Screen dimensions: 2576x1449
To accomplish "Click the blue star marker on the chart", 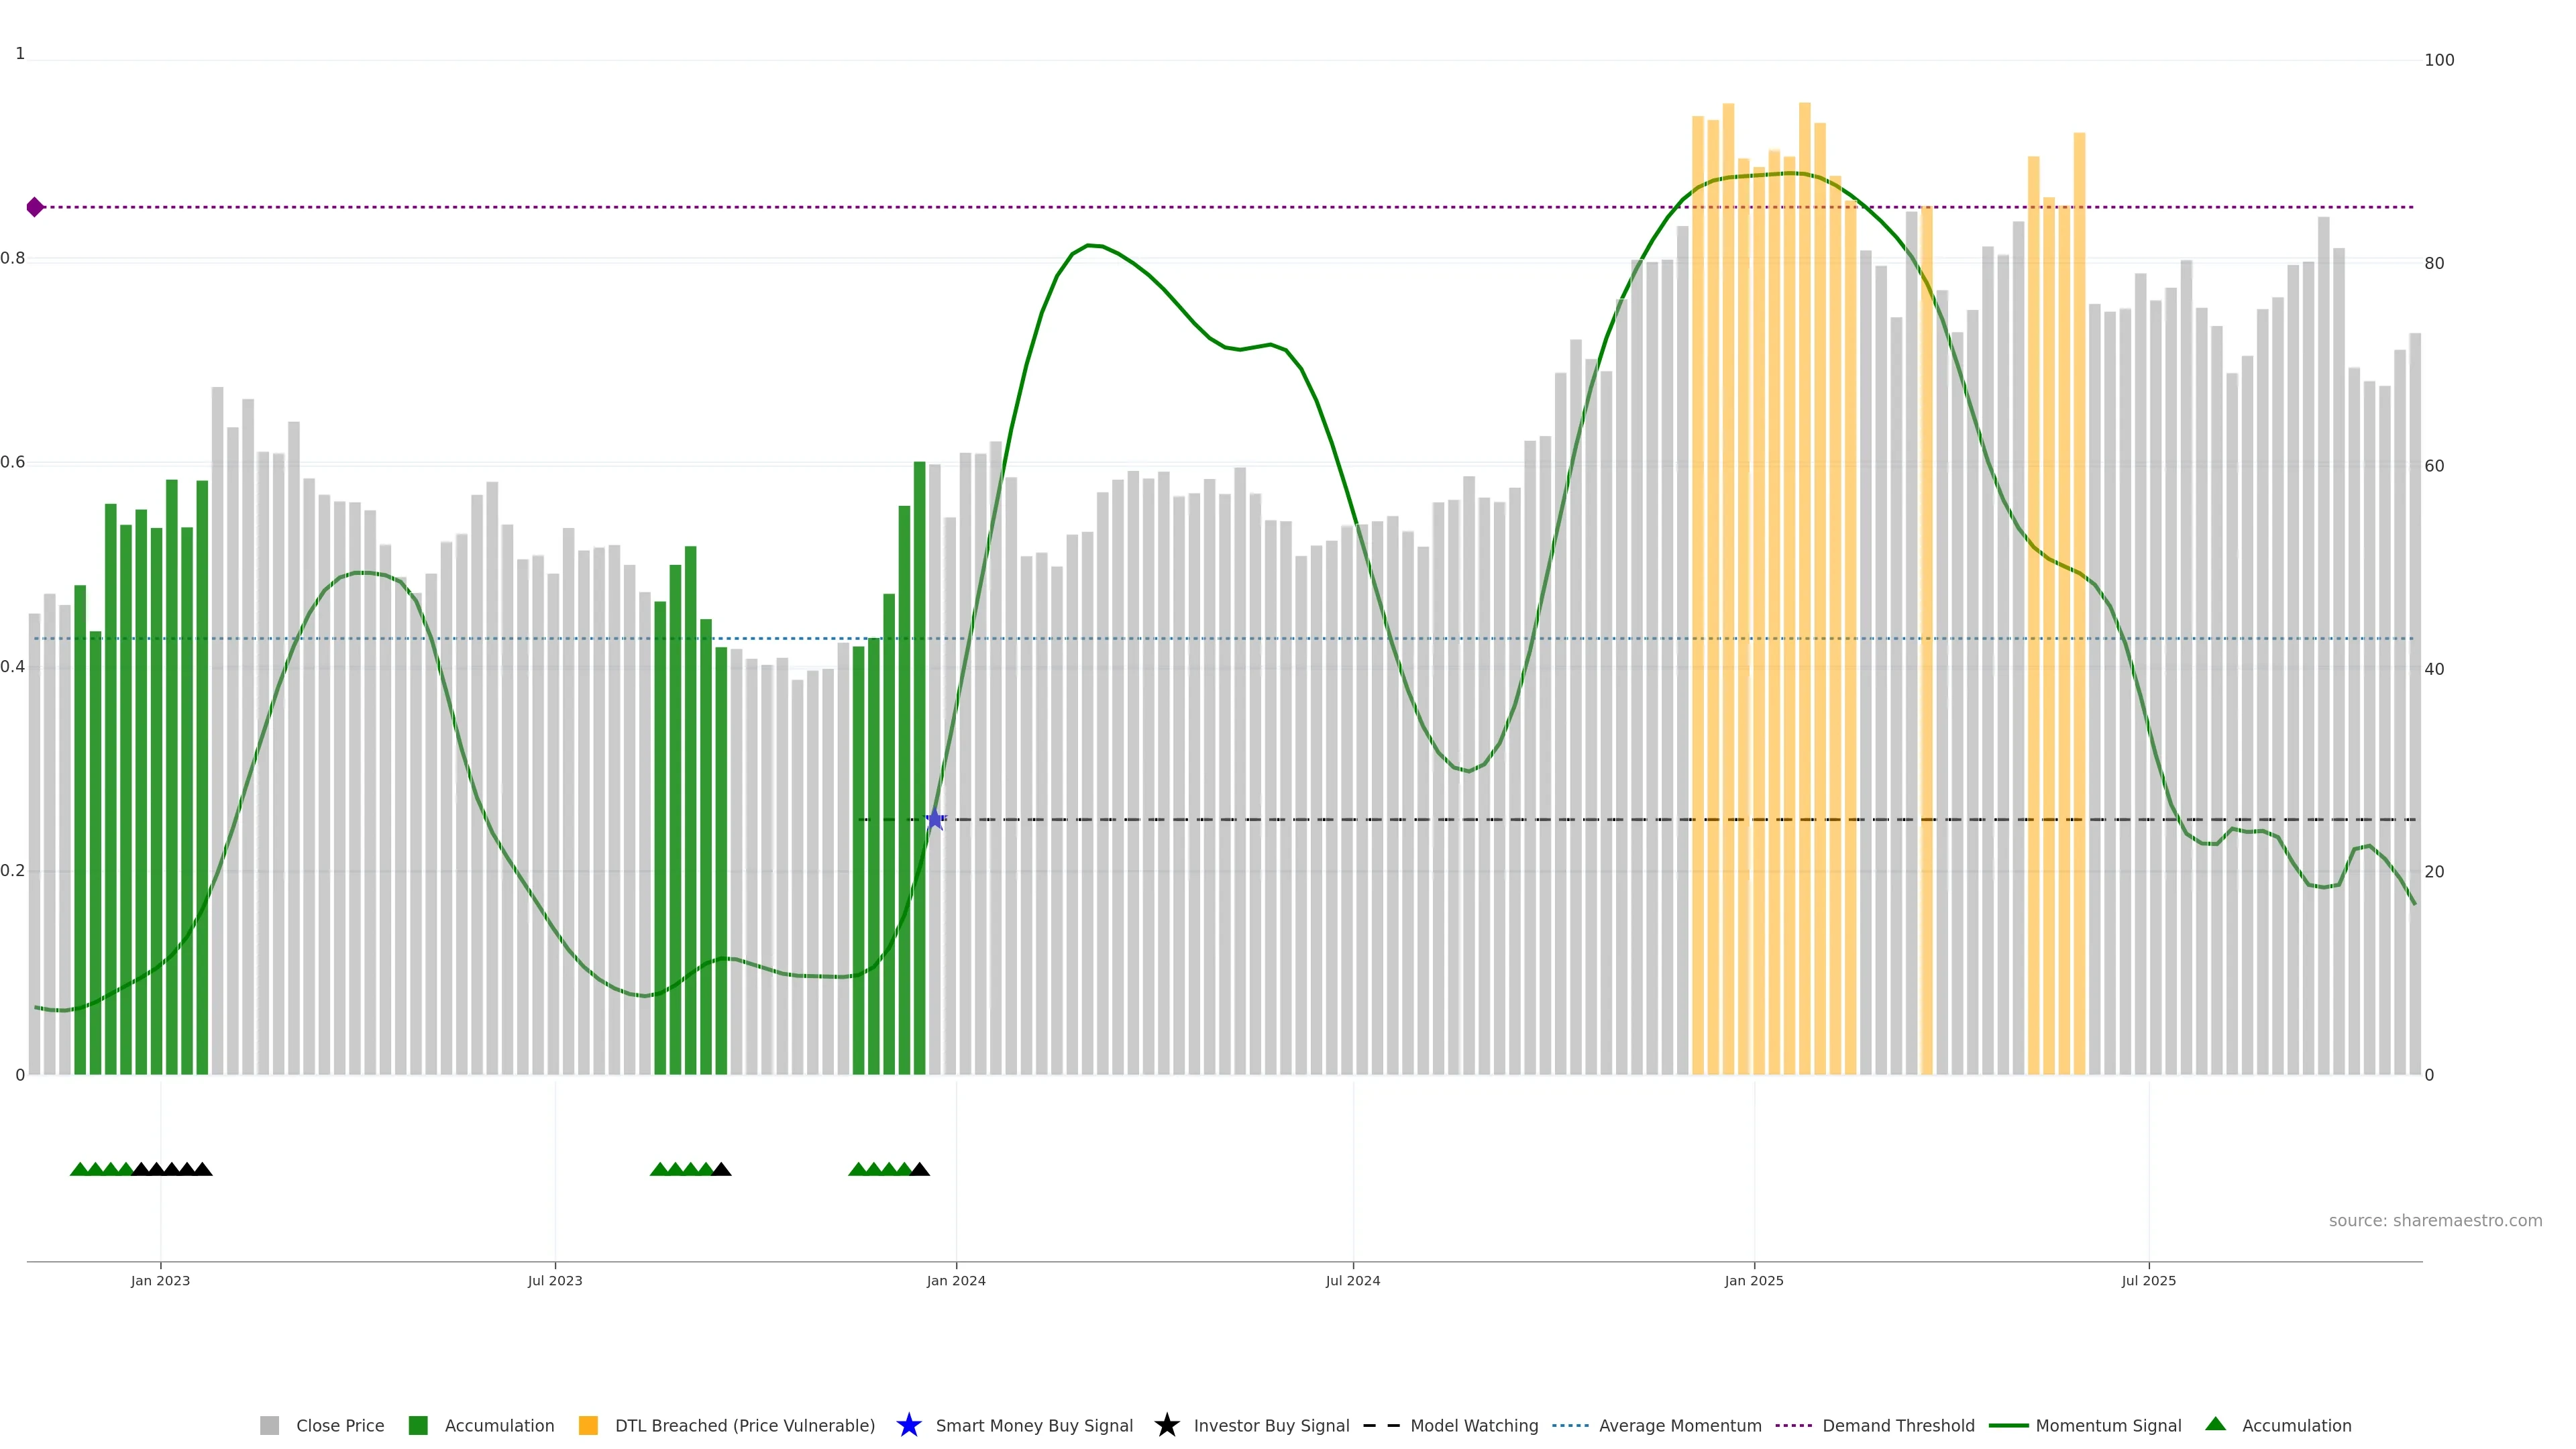I will (935, 820).
